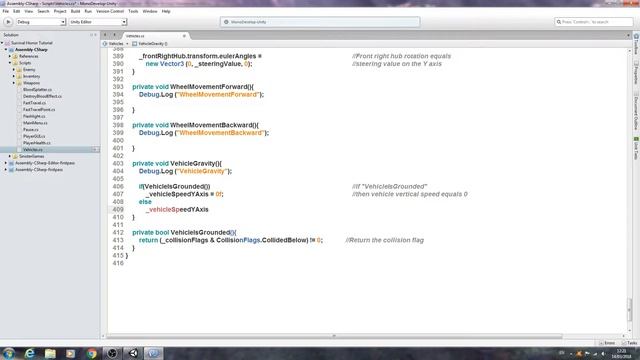Screen dimensions: 640x360
Task: Open the Document Outline side pad
Action: (636, 112)
